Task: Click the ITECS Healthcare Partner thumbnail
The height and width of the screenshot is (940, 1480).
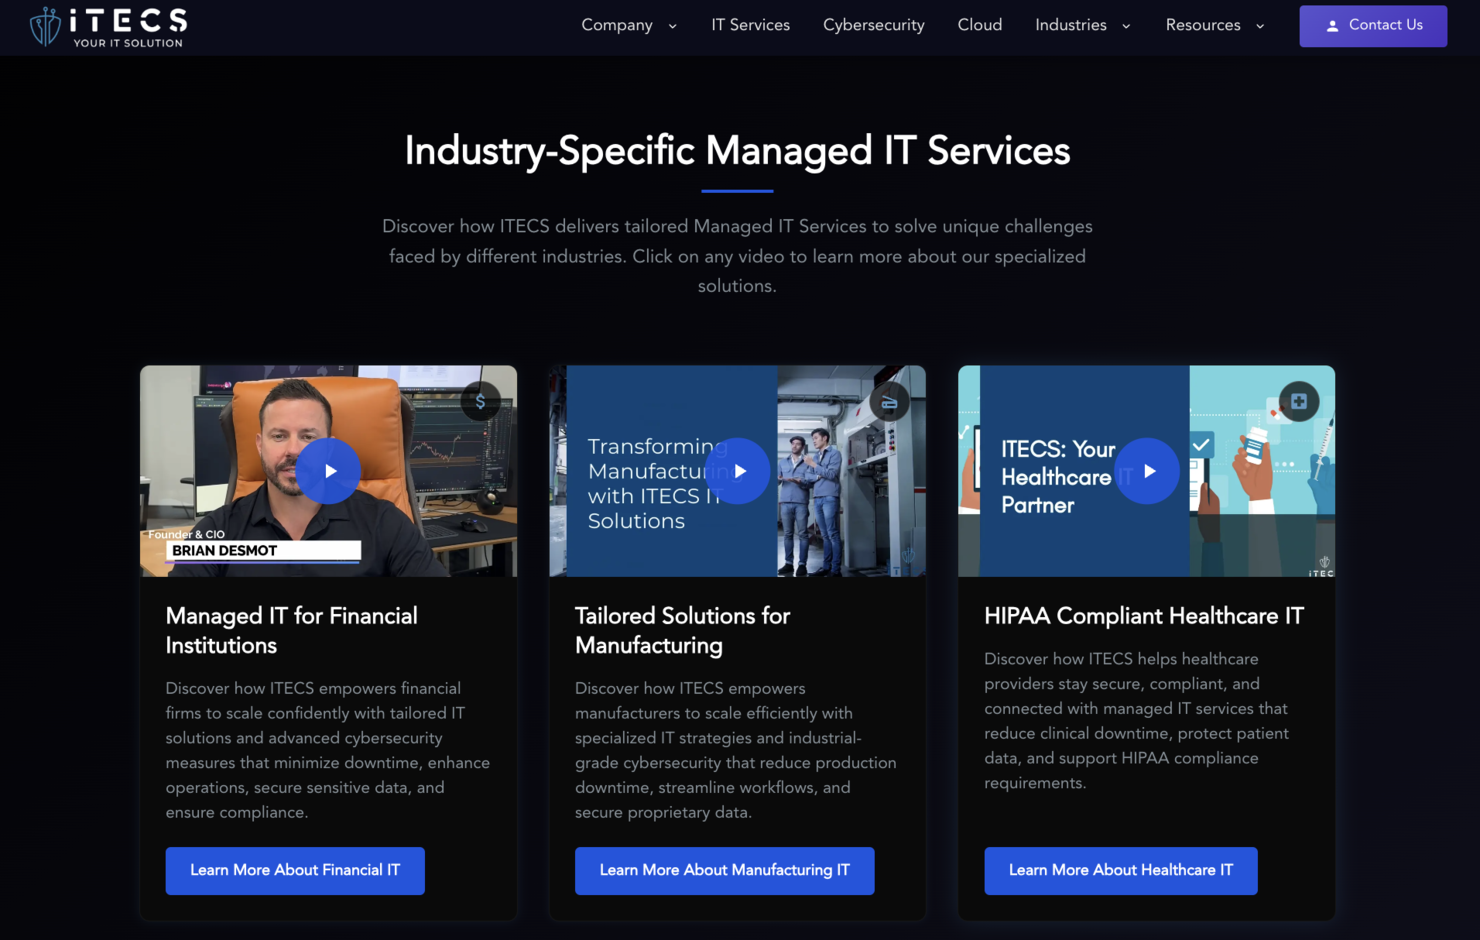Action: (x=1147, y=471)
